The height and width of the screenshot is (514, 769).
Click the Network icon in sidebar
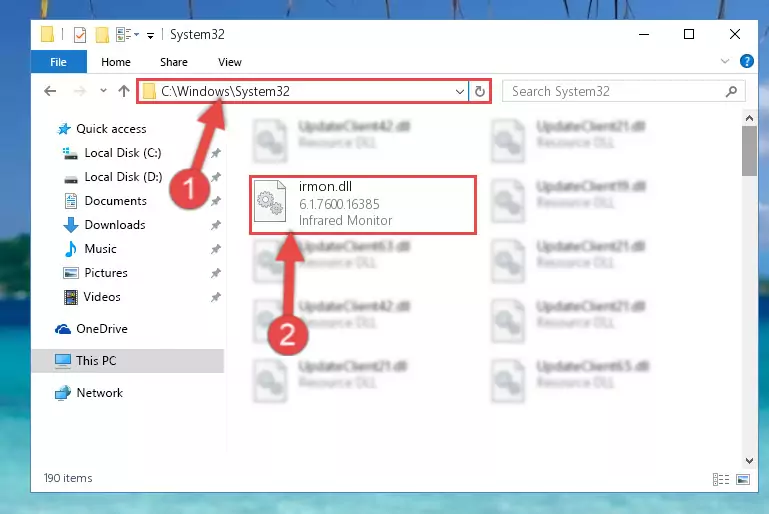click(63, 393)
